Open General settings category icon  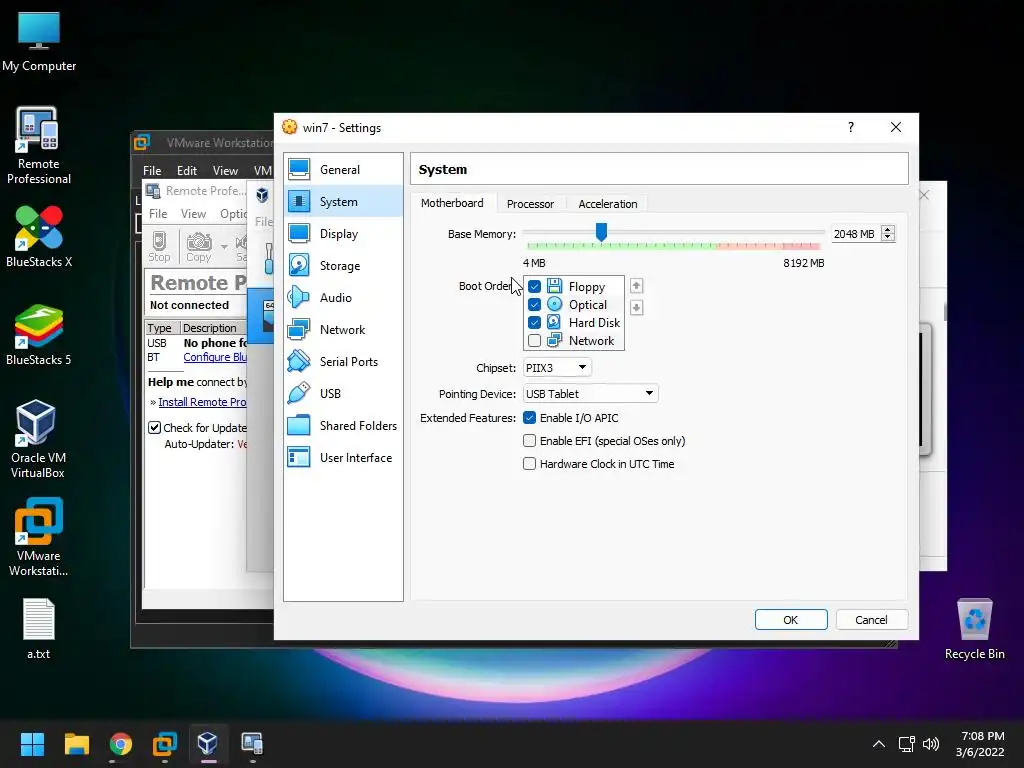point(299,169)
